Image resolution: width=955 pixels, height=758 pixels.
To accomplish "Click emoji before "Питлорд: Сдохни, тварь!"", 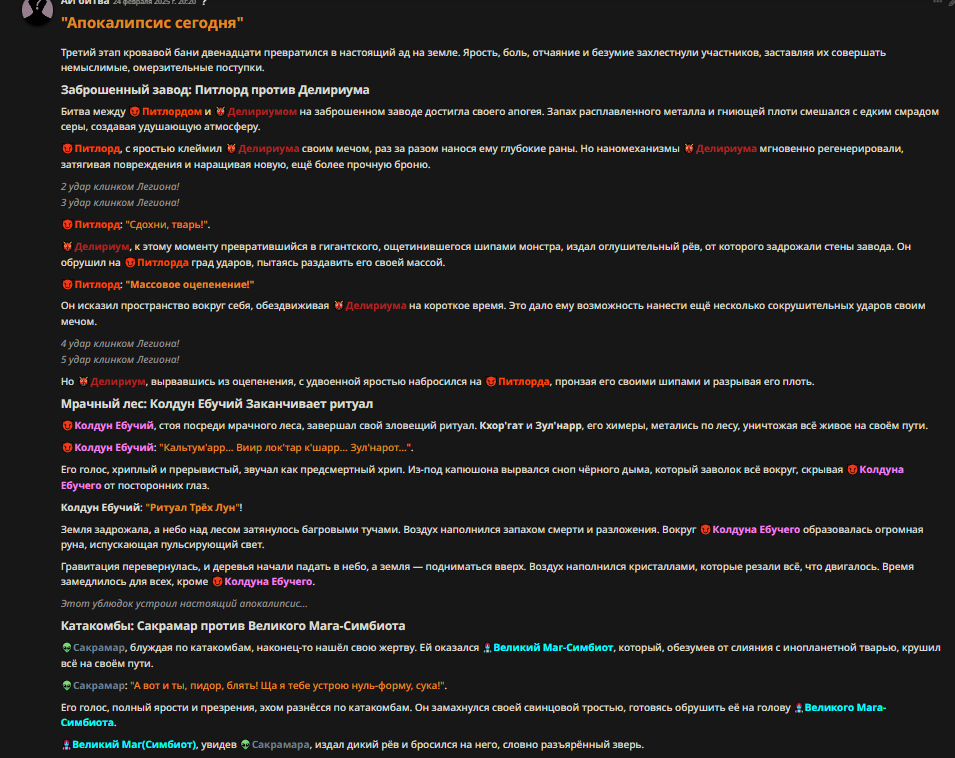I will 68,225.
